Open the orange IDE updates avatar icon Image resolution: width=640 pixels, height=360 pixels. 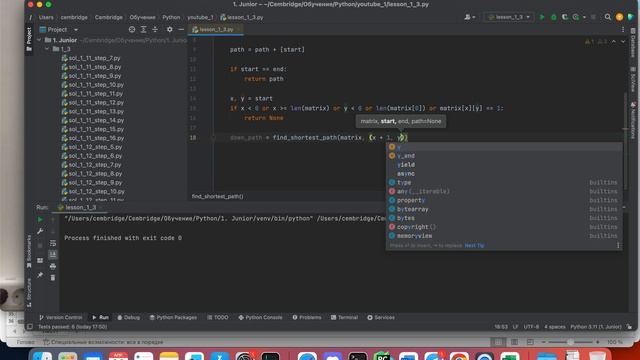(619, 17)
